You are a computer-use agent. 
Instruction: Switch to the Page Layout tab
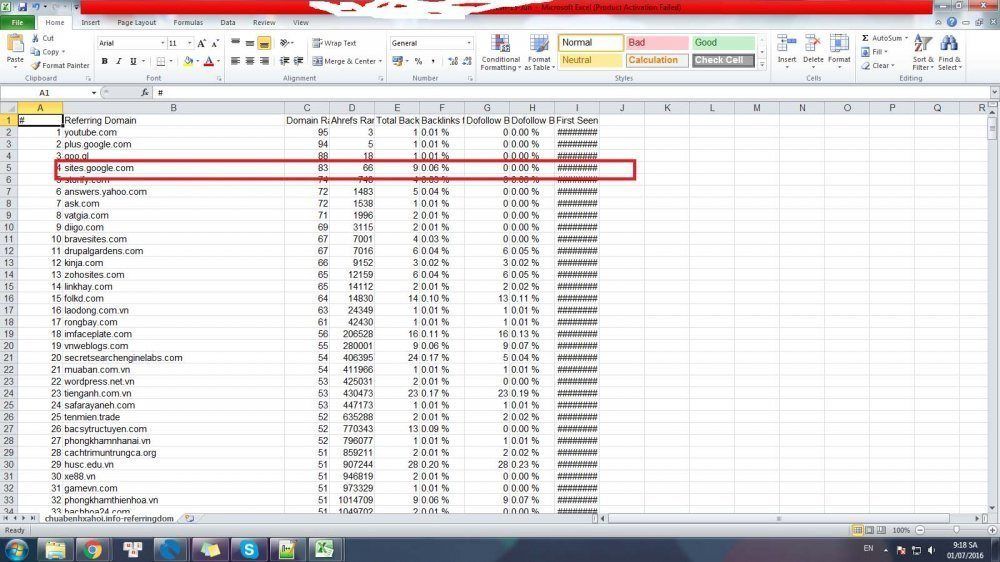tap(136, 22)
